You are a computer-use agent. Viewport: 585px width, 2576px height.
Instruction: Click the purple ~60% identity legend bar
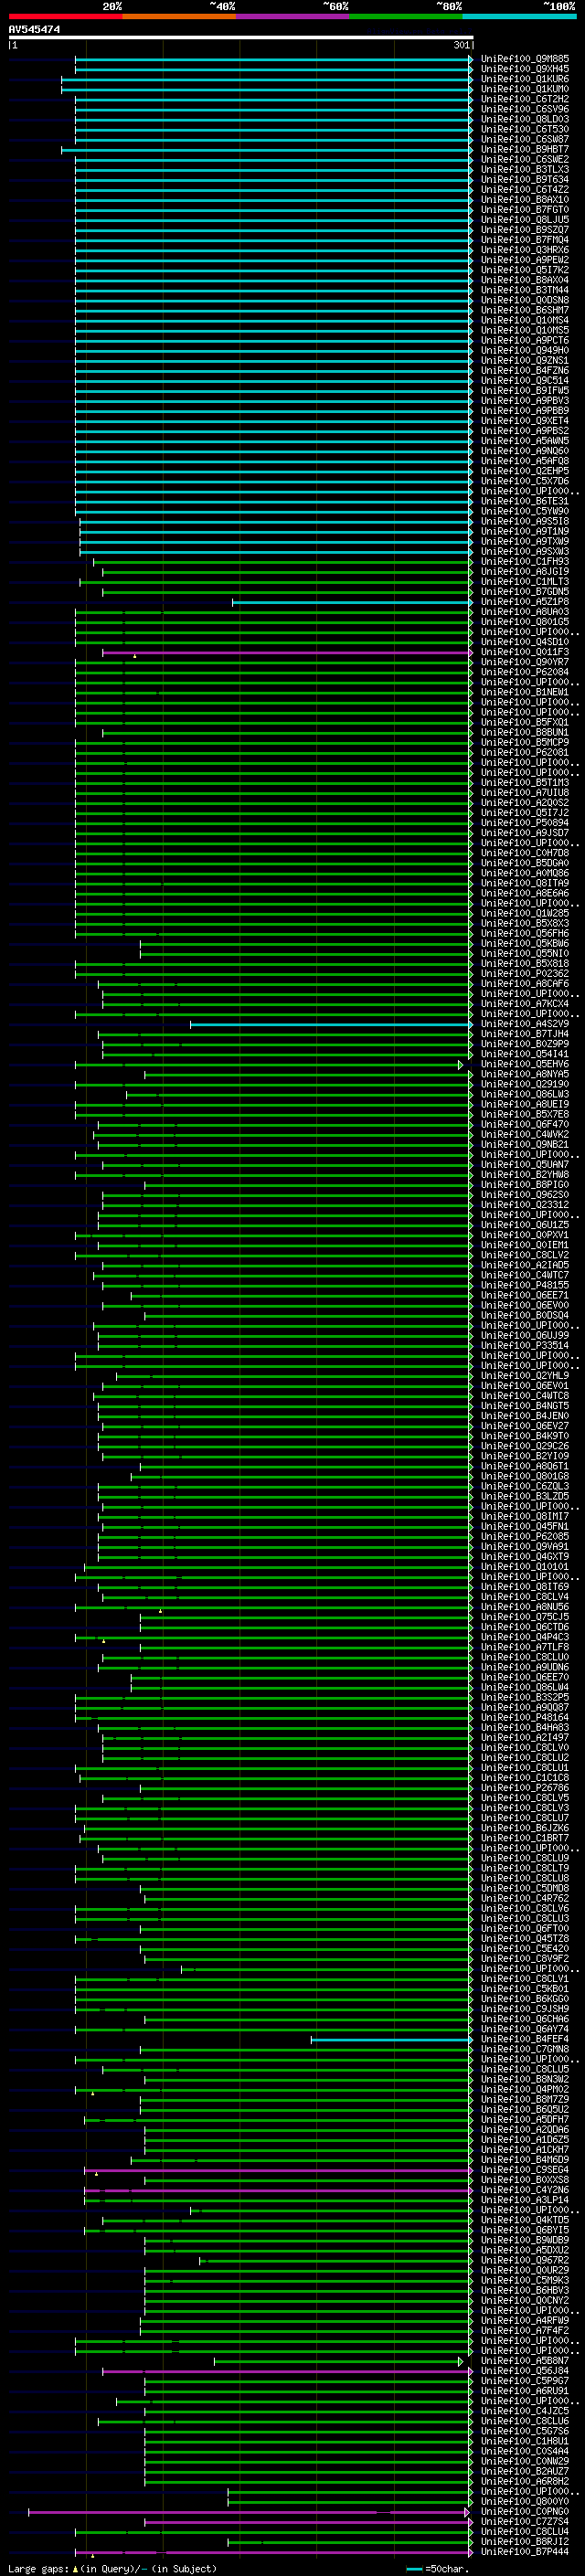(293, 16)
